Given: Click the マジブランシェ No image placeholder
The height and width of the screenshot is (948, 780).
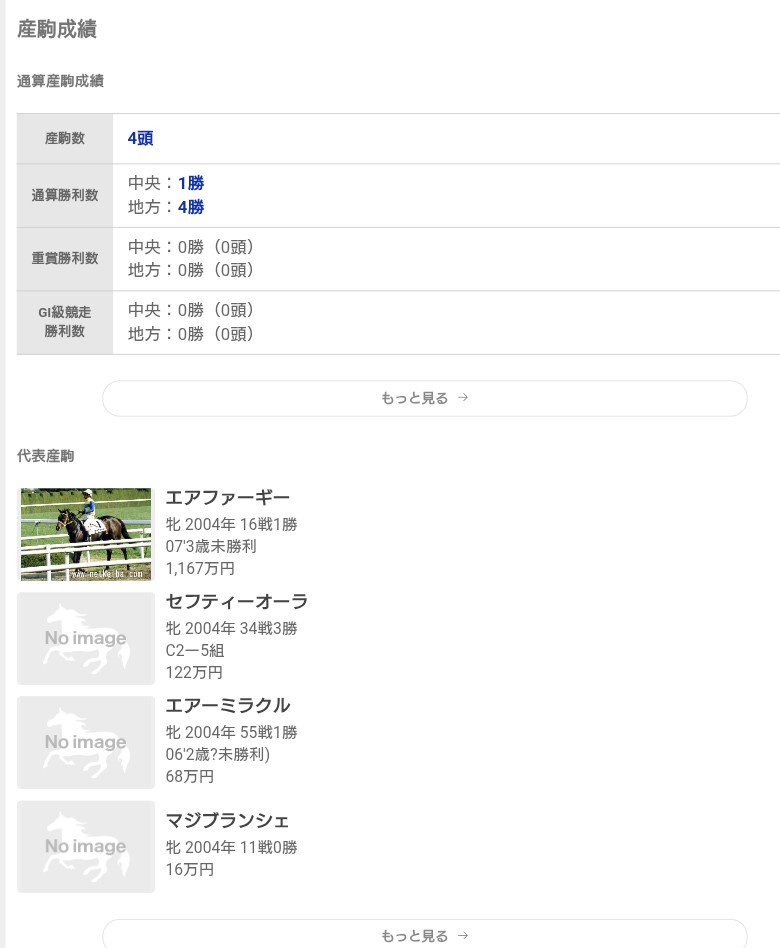Looking at the screenshot, I should pos(86,846).
